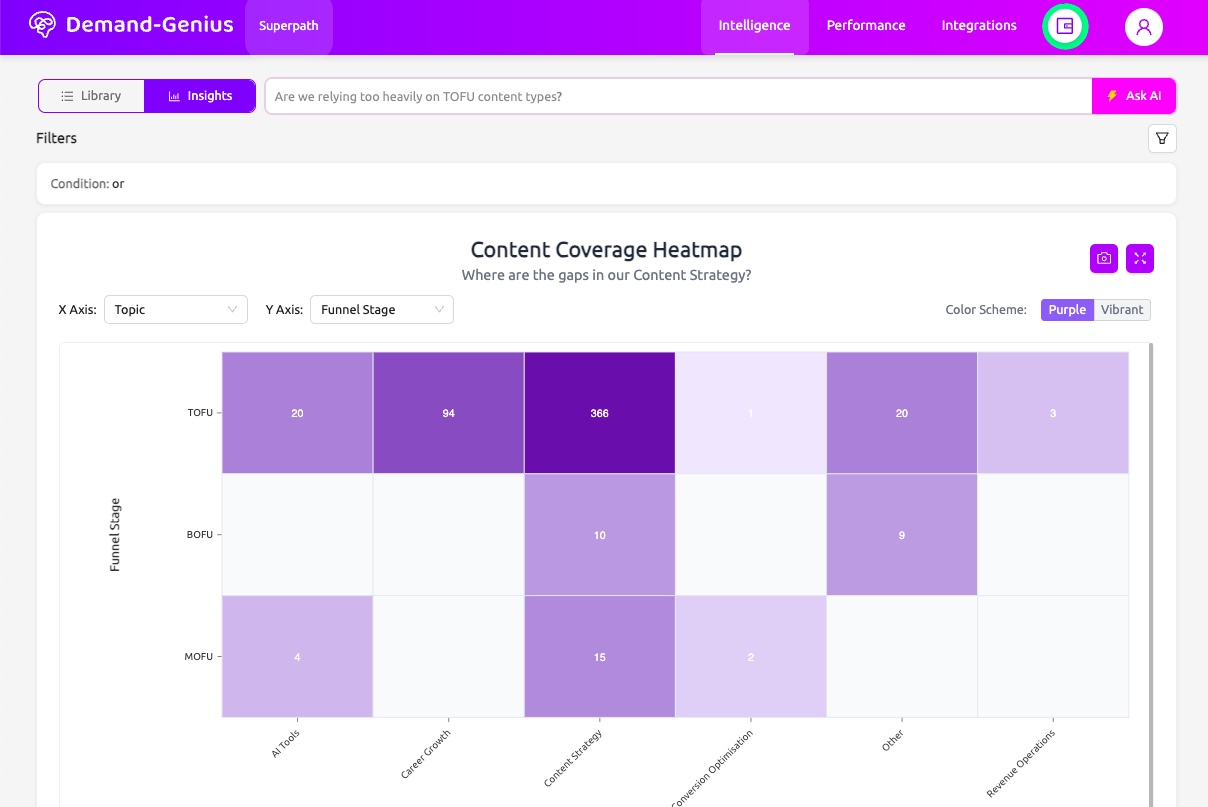The image size is (1208, 807).
Task: Open the Y Axis Funnel Stage dropdown
Action: [381, 309]
